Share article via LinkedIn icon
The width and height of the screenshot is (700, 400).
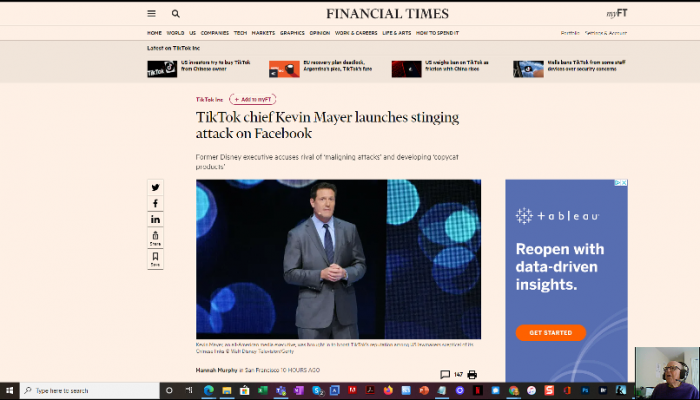coord(155,219)
